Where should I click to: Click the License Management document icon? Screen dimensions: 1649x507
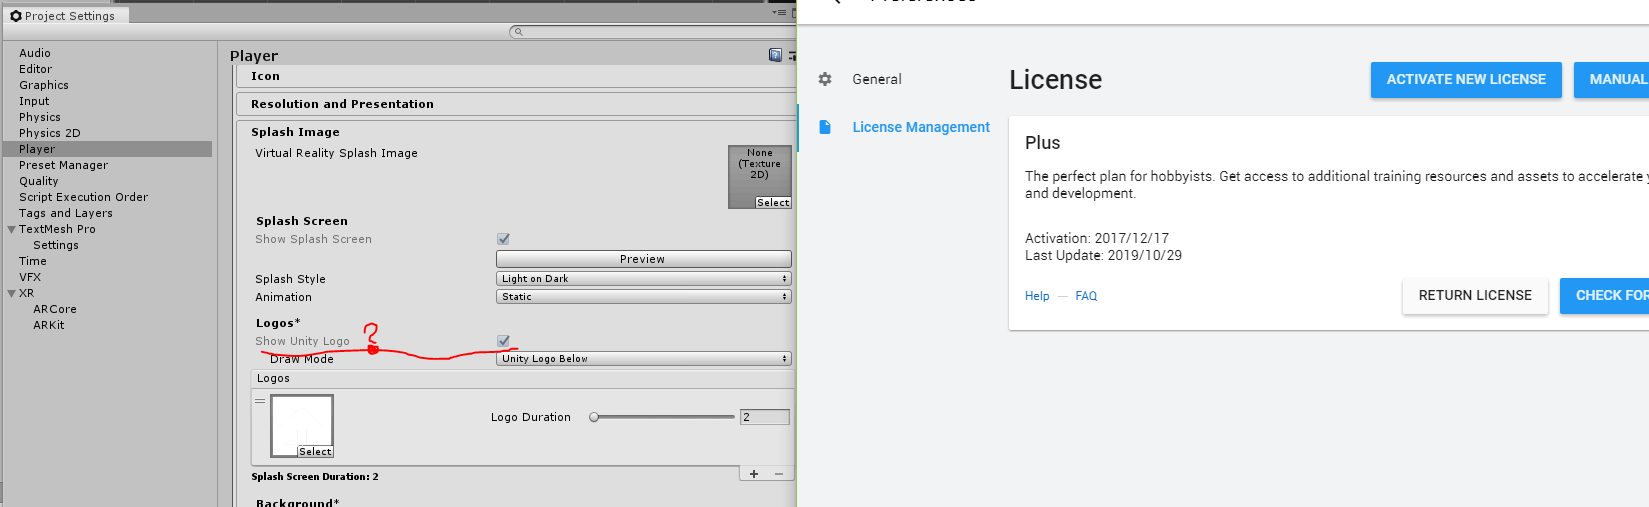825,127
